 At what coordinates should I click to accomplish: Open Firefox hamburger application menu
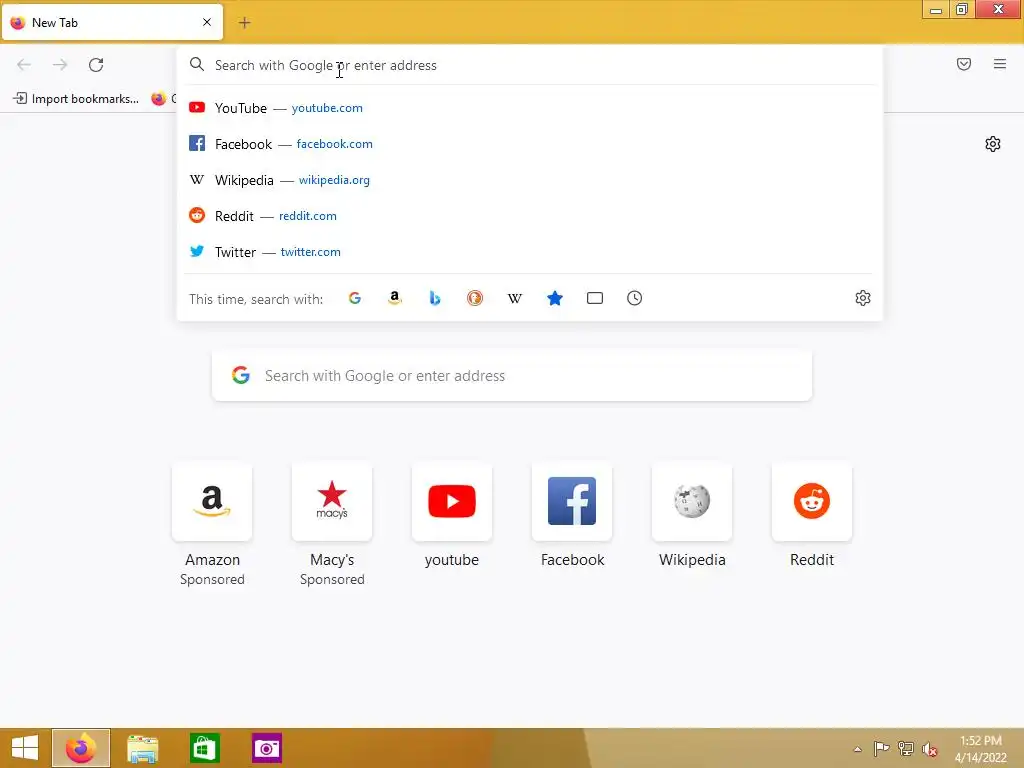[1000, 64]
